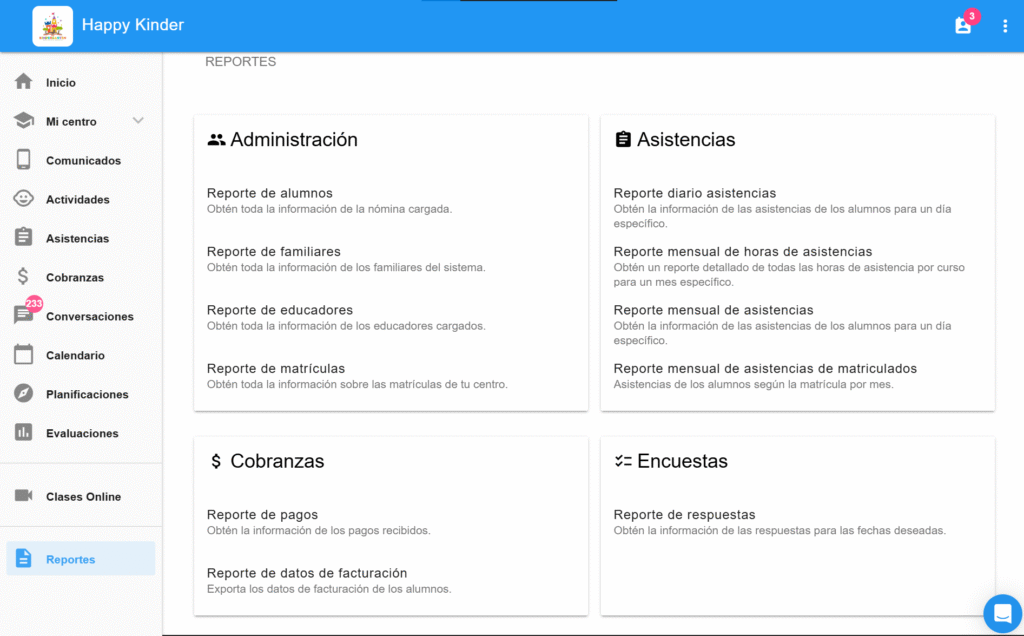
Task: Click the Evaluaciones bar chart icon
Action: (24, 432)
